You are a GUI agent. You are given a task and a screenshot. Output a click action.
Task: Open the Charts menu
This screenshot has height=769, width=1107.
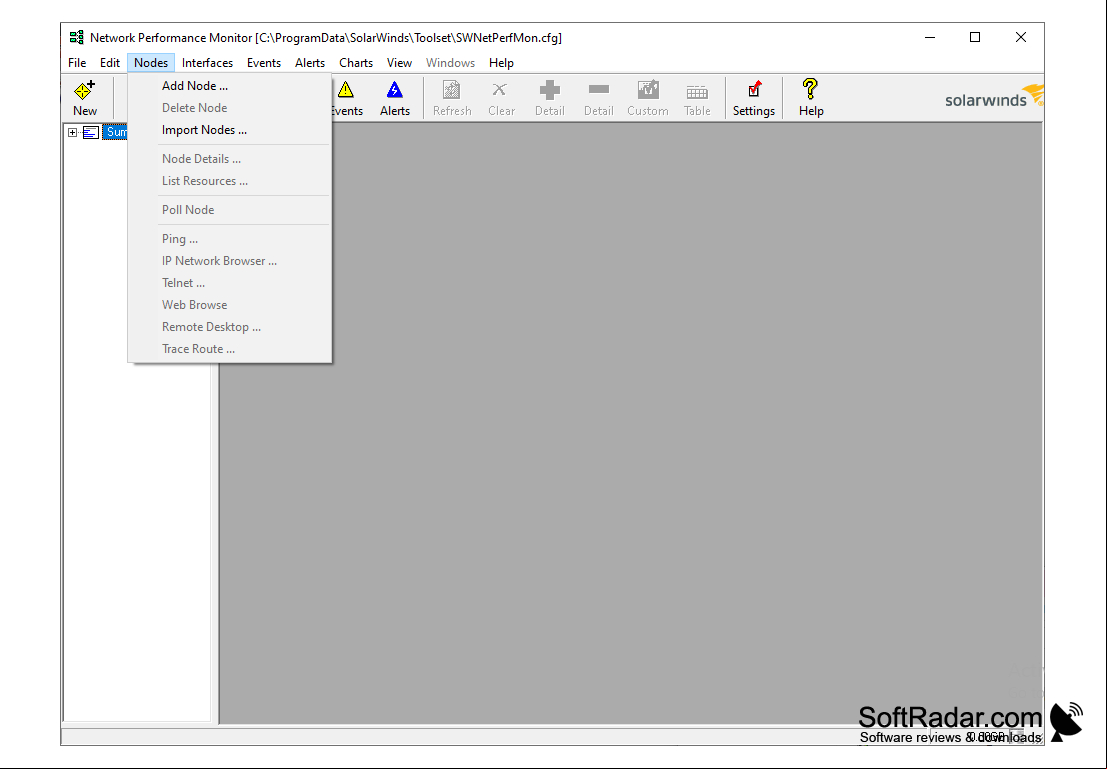pos(356,63)
